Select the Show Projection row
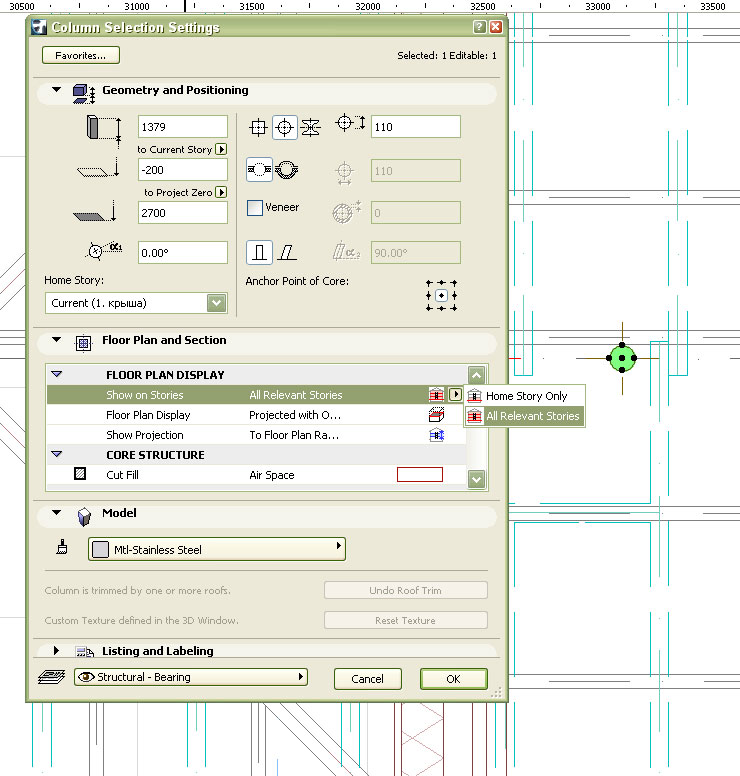This screenshot has width=740, height=776. [255, 435]
